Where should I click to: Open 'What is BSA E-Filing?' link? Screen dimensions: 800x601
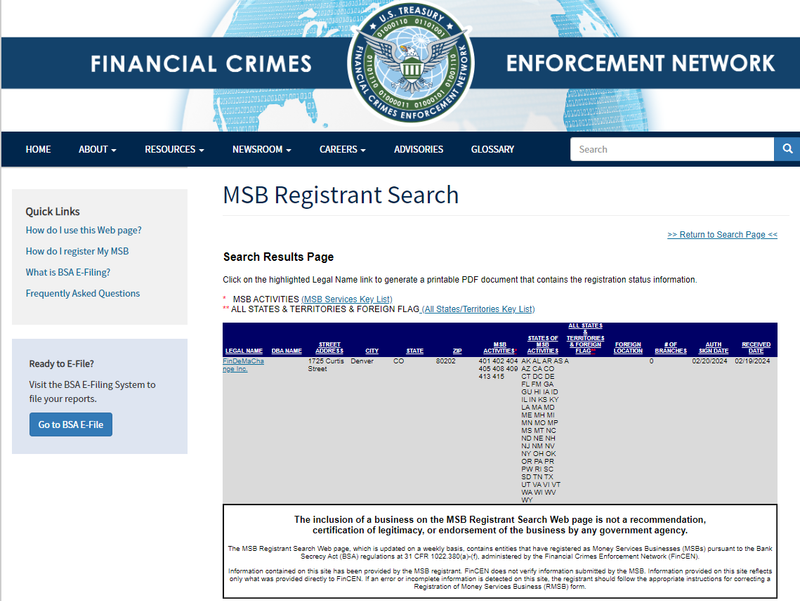(x=68, y=272)
